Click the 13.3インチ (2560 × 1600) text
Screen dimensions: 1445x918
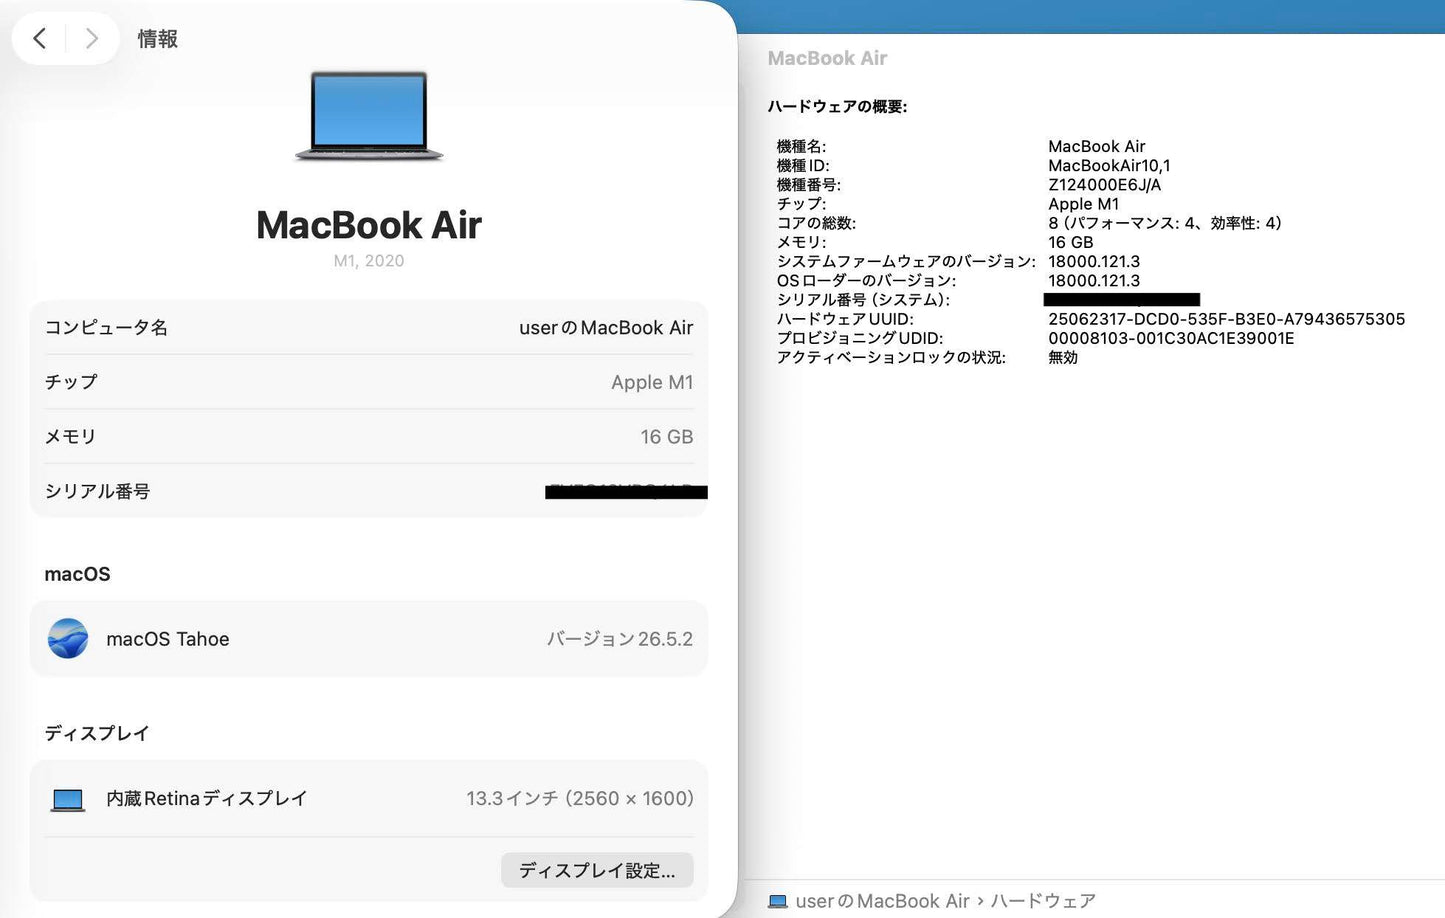point(580,799)
